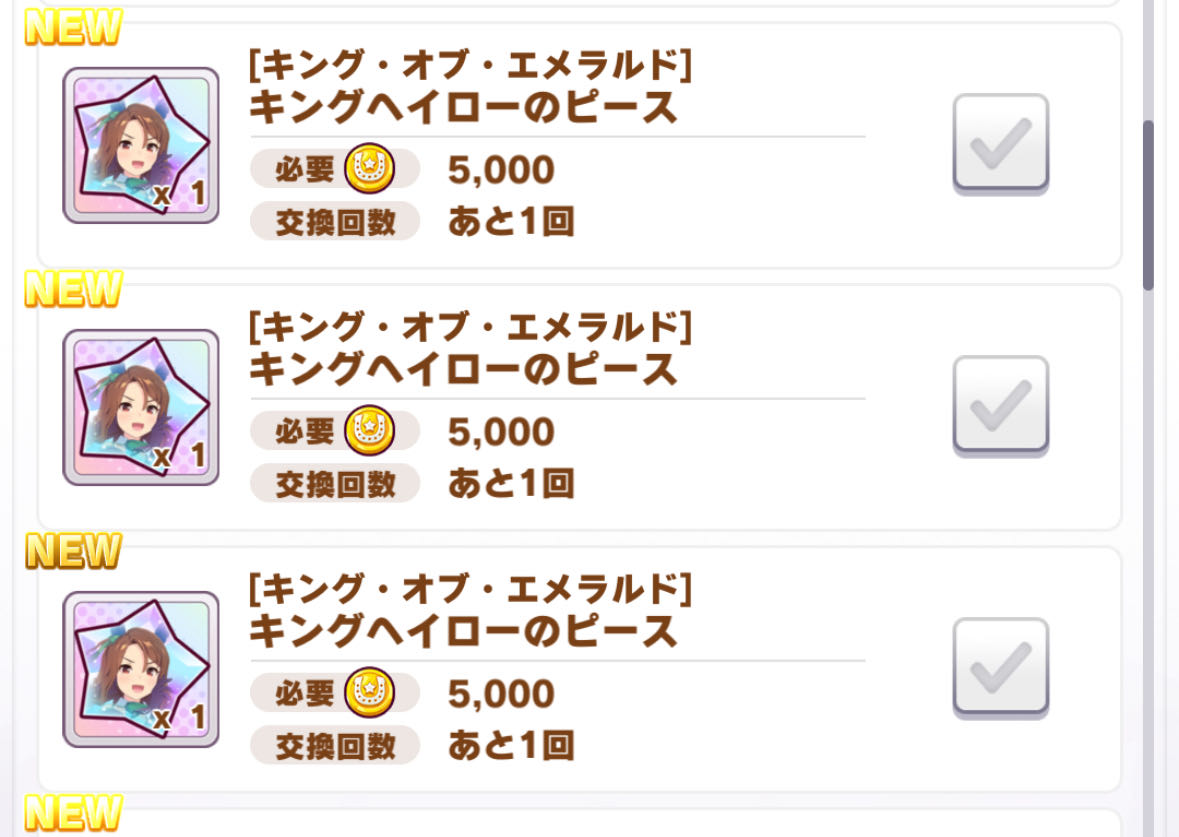Viewport: 1179px width, 837px height.
Task: Click the 5,000 cost in the second item
Action: (x=501, y=432)
